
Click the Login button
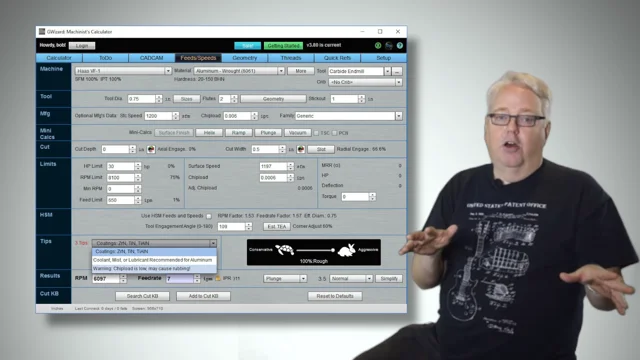(82, 46)
